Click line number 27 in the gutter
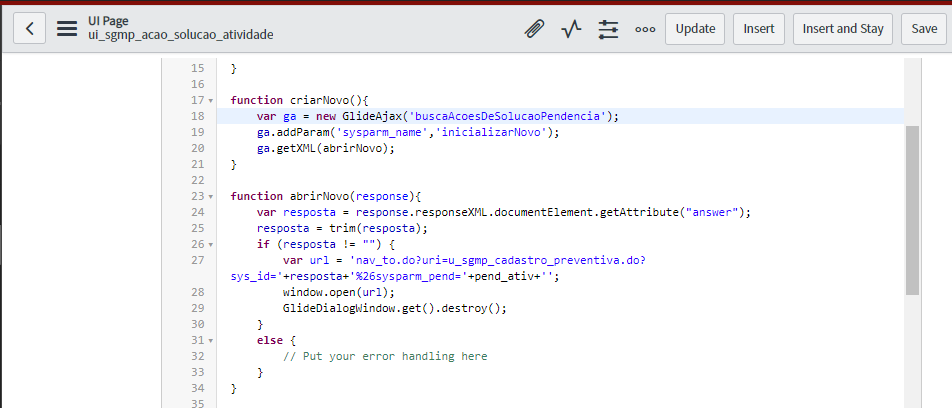Image resolution: width=952 pixels, height=408 pixels. (197, 260)
